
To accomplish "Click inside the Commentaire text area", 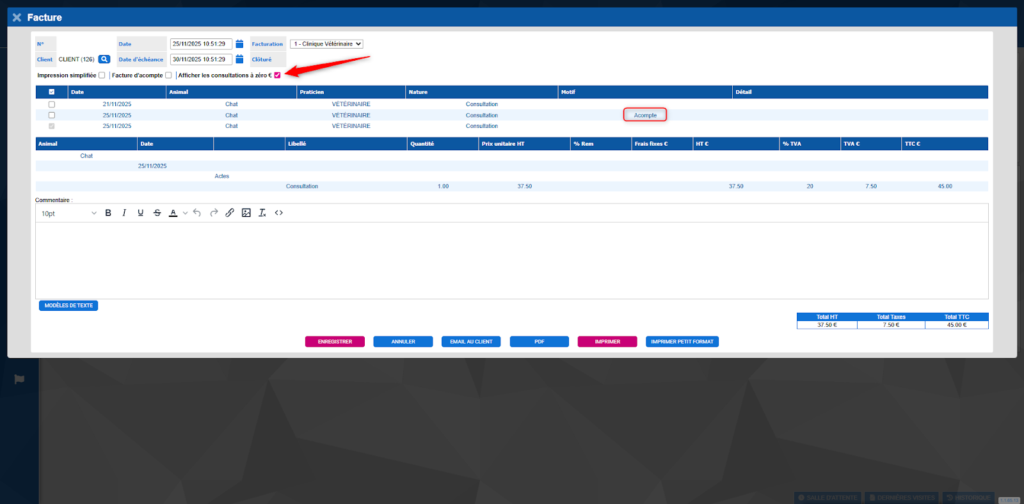I will tap(511, 260).
